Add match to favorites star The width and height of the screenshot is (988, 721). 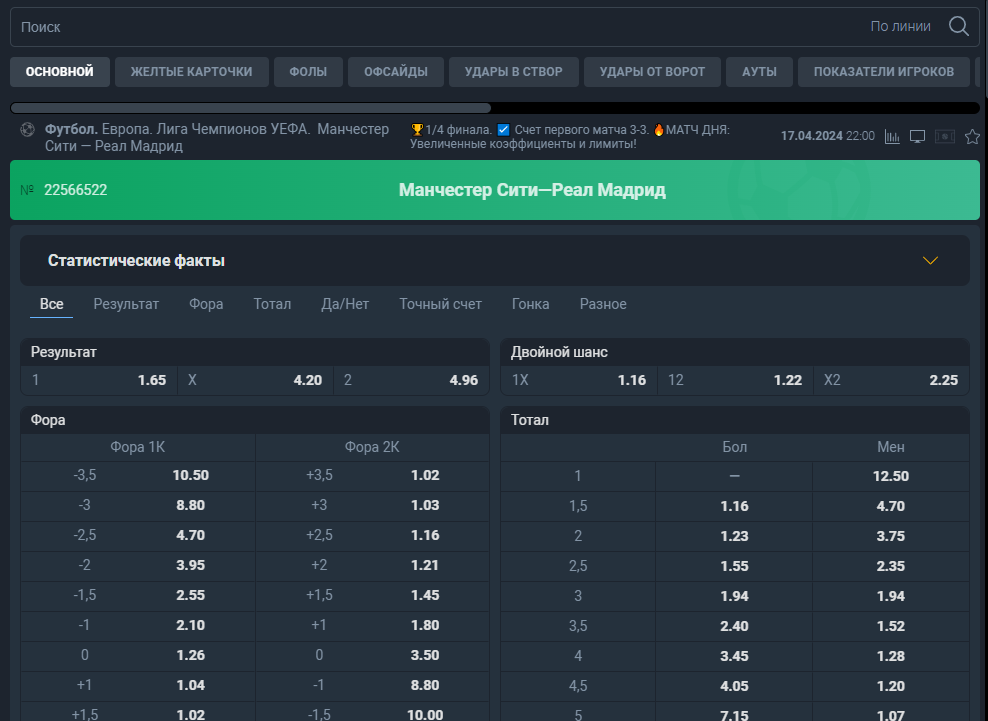tap(972, 137)
